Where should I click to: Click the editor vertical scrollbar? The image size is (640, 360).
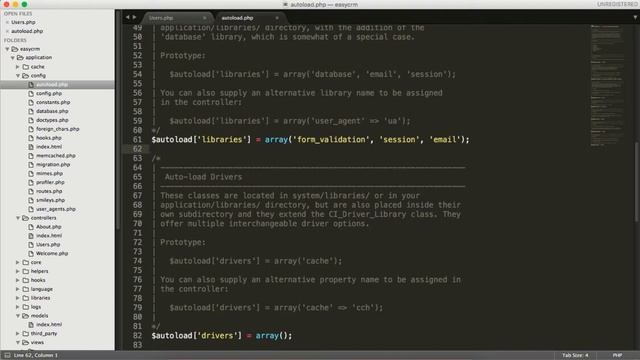(x=636, y=182)
